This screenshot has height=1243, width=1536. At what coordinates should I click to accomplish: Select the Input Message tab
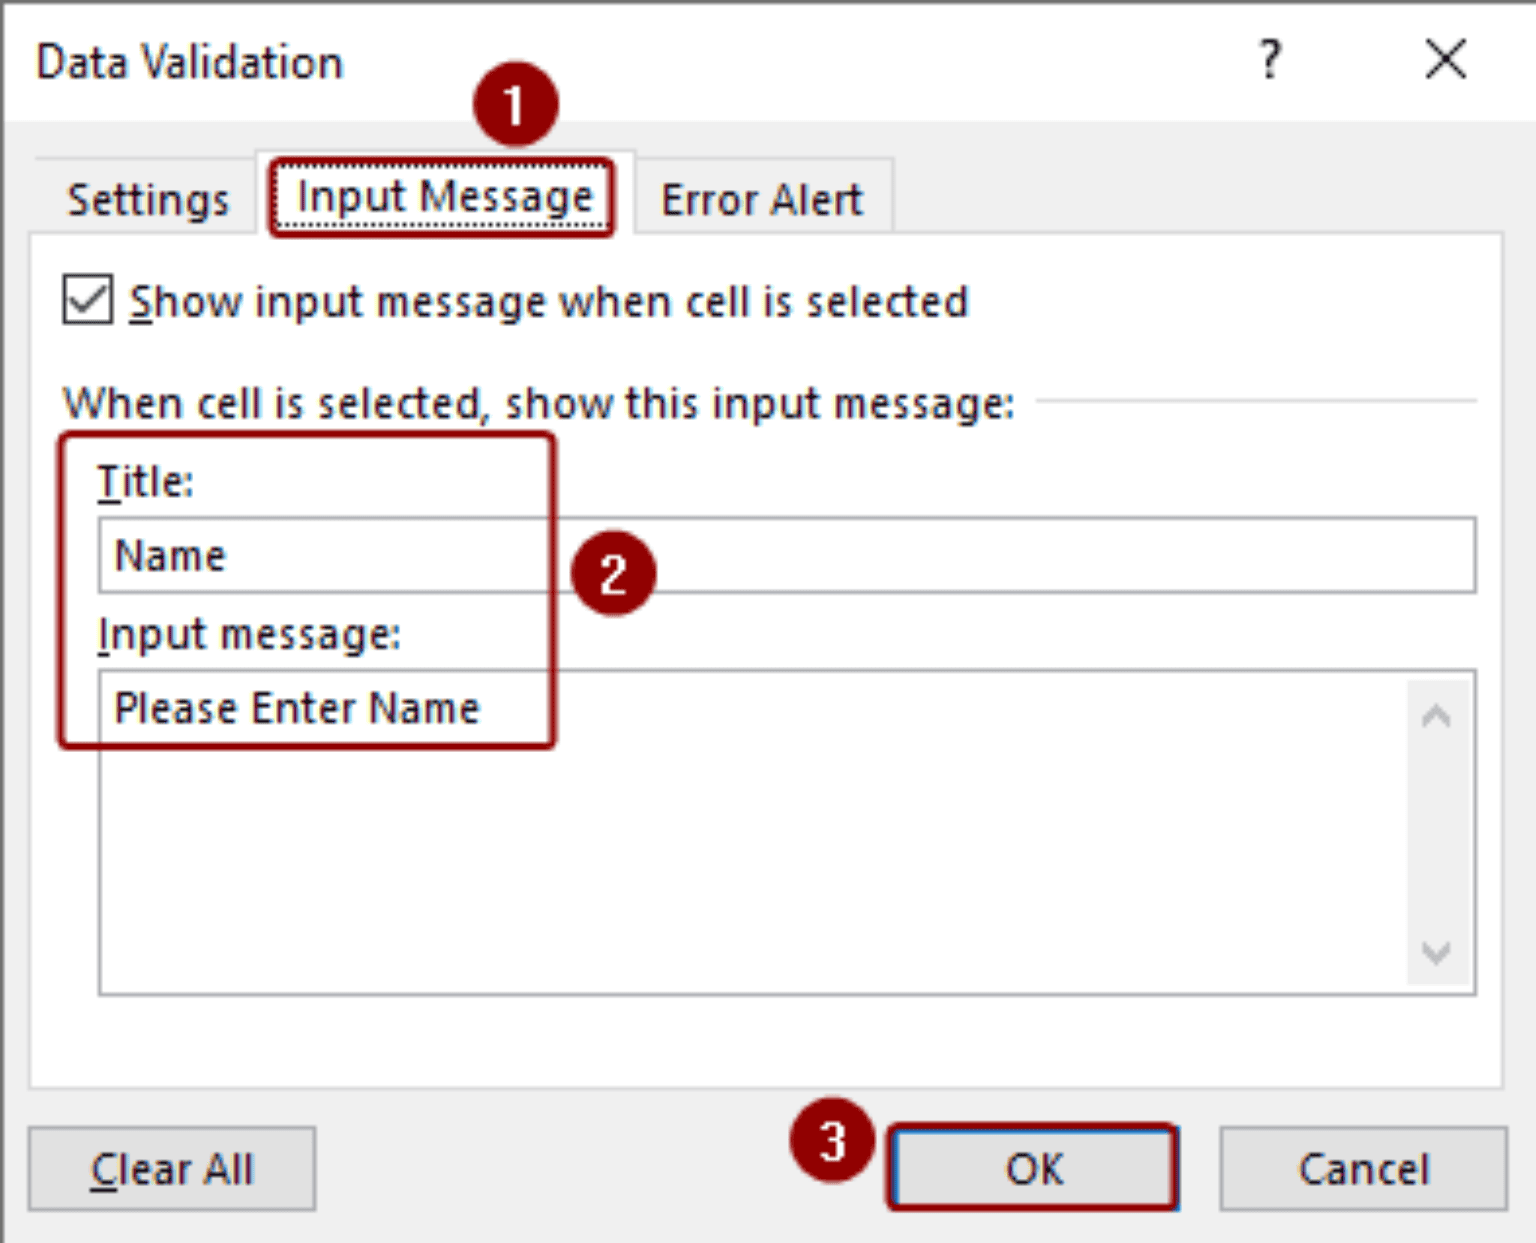pyautogui.click(x=443, y=196)
